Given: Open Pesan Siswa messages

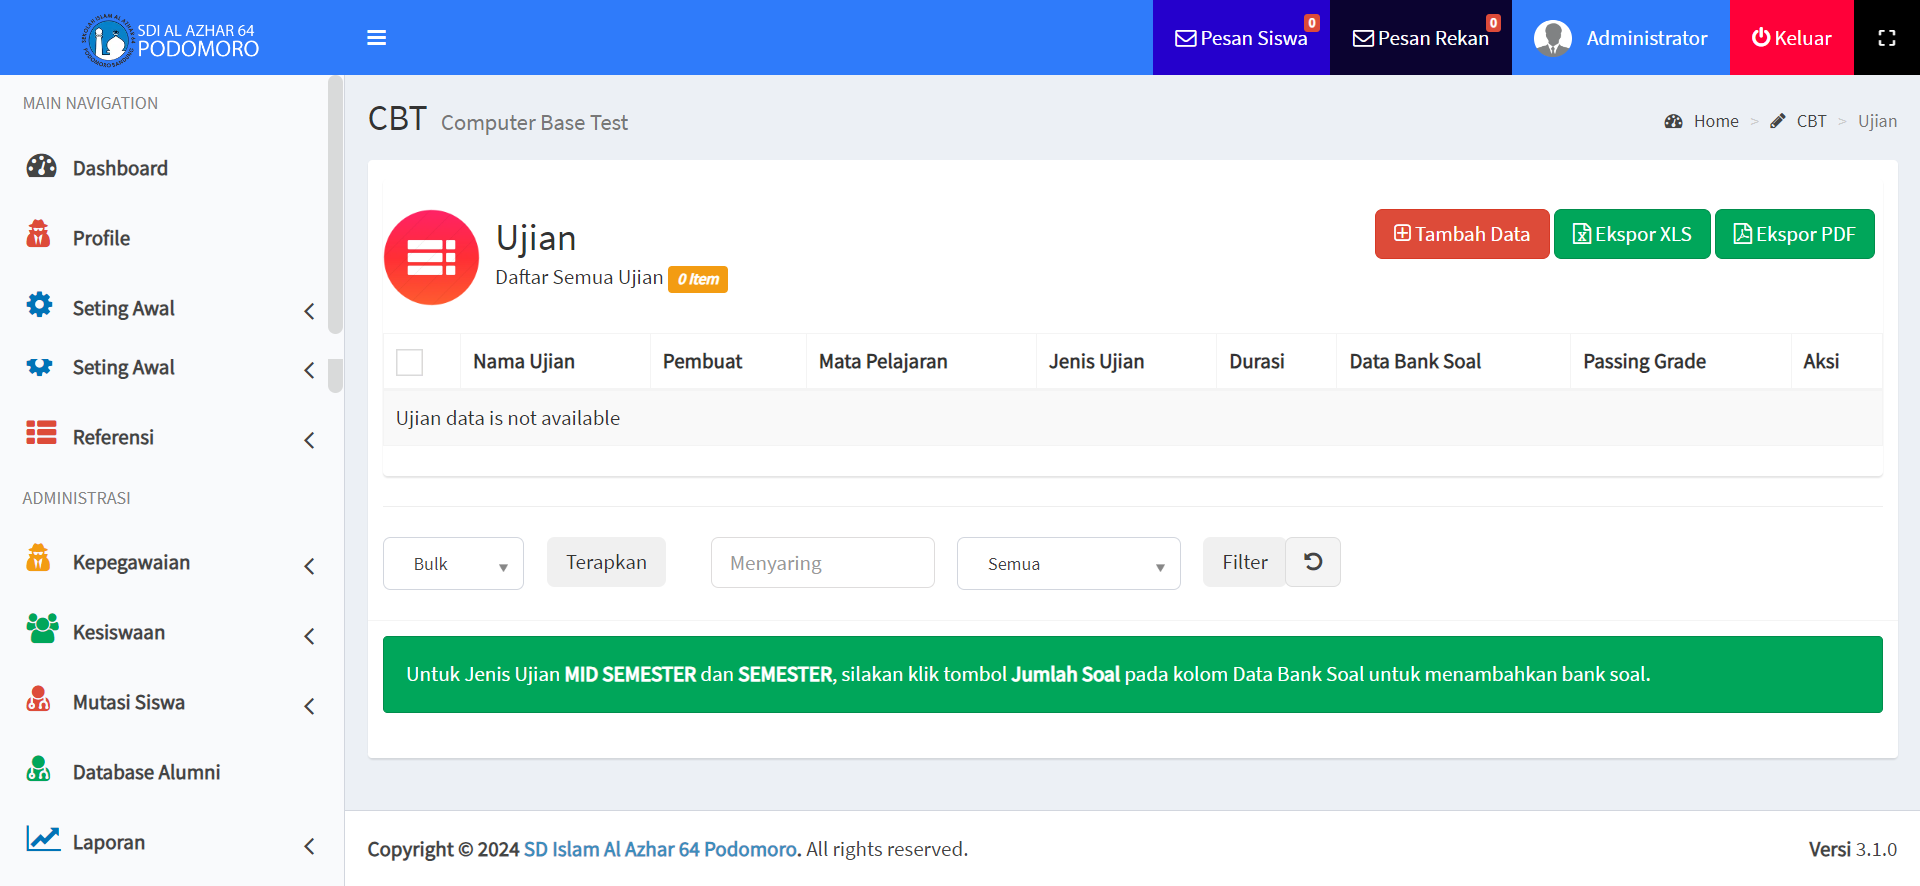Looking at the screenshot, I should (1240, 38).
